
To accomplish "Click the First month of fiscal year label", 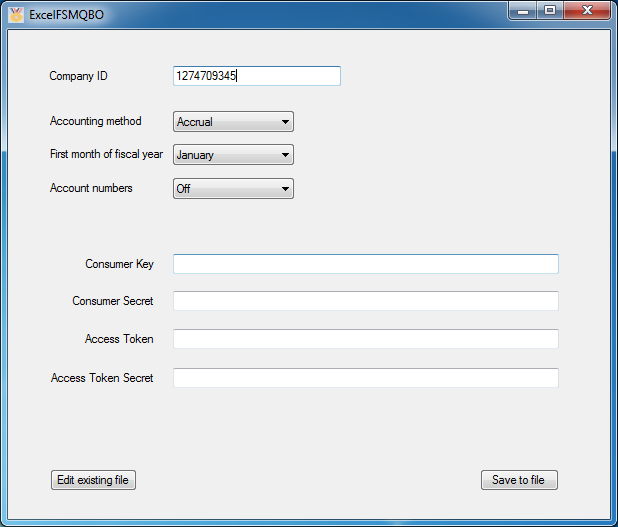I will [x=106, y=154].
